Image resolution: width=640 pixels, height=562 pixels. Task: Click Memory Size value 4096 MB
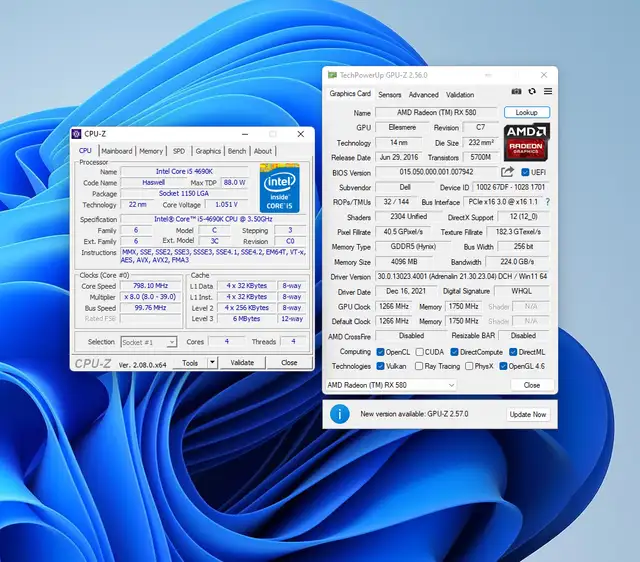point(404,262)
